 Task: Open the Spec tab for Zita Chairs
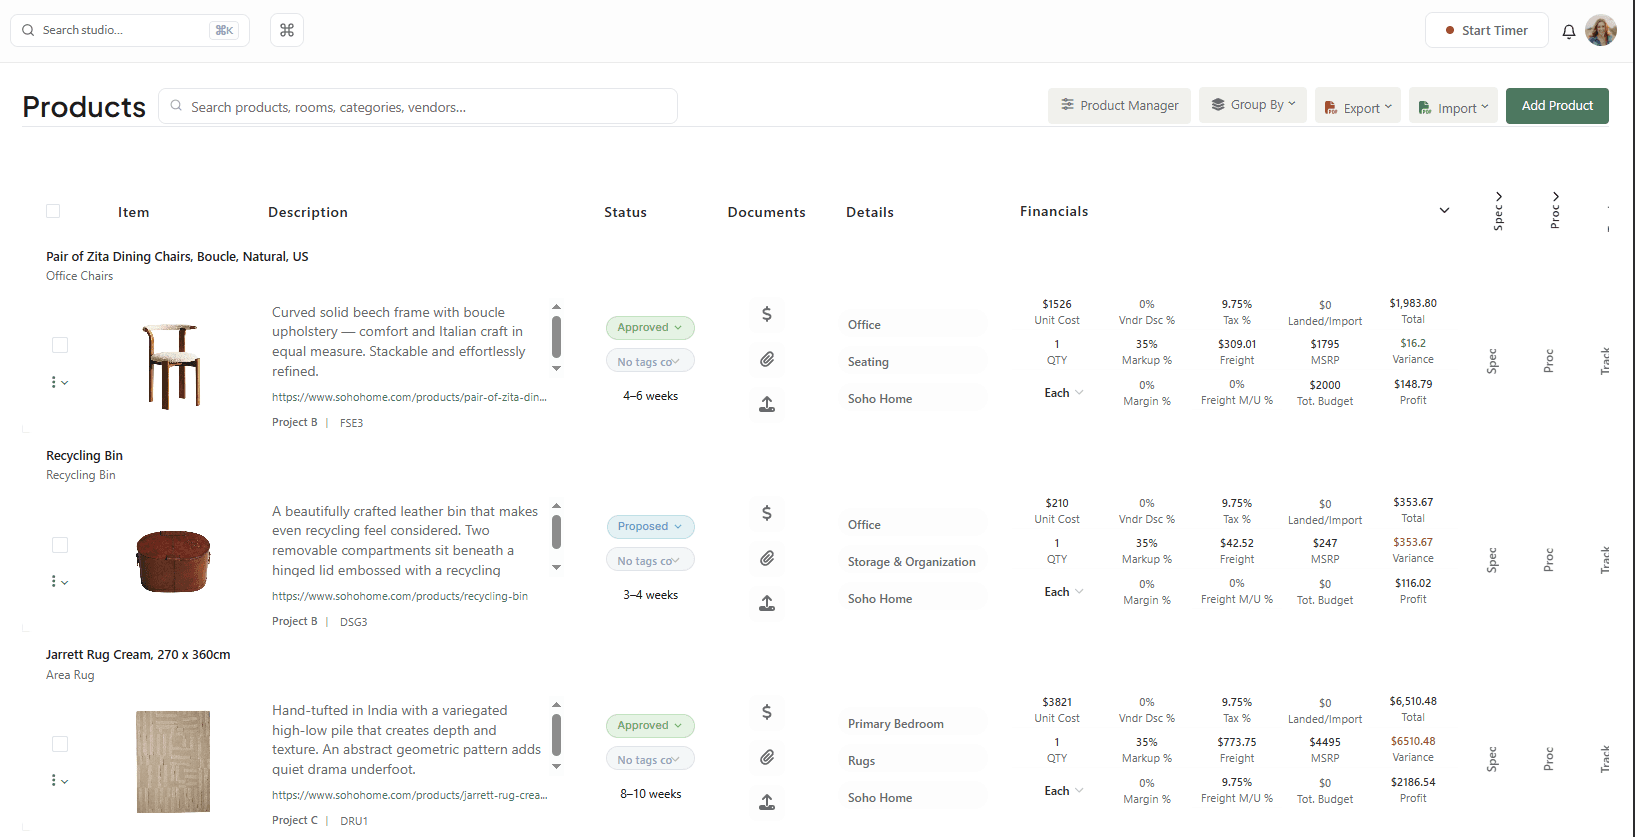tap(1492, 361)
